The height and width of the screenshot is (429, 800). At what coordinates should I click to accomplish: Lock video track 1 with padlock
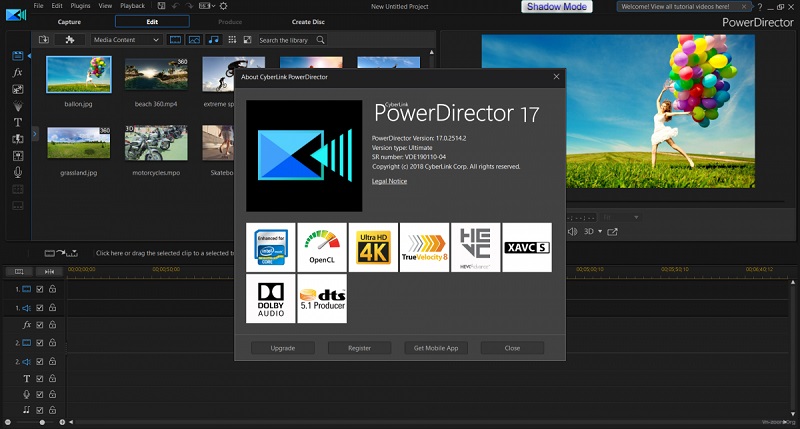pos(52,289)
